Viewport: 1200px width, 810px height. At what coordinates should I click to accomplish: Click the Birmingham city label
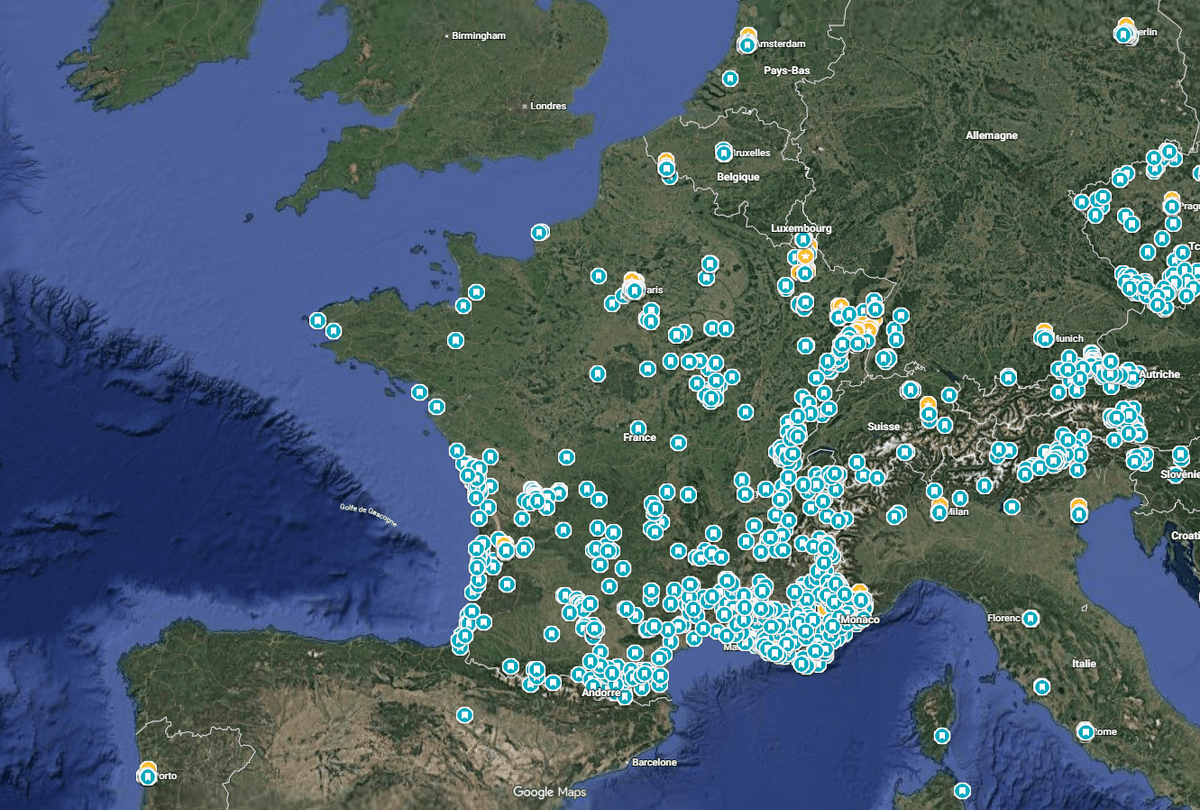[x=479, y=36]
